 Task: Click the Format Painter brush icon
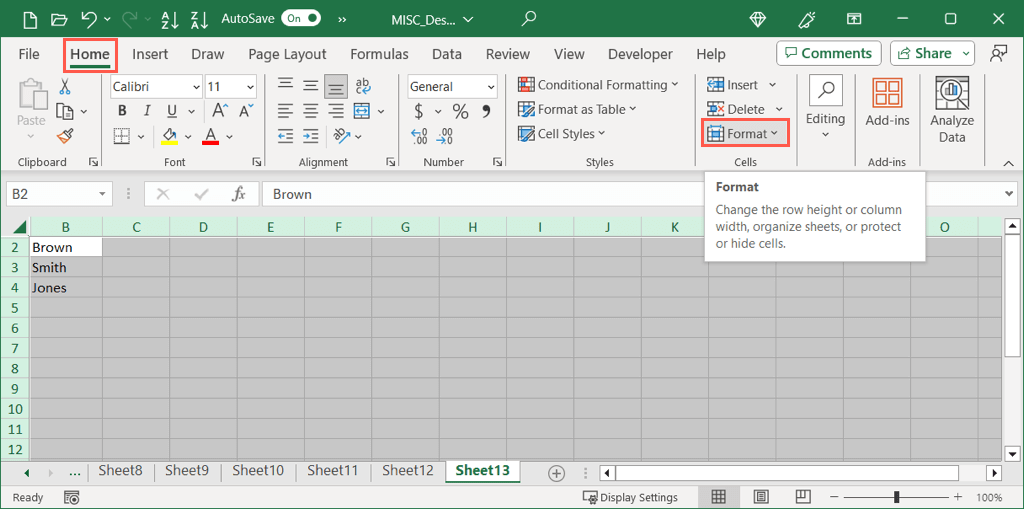pyautogui.click(x=65, y=135)
